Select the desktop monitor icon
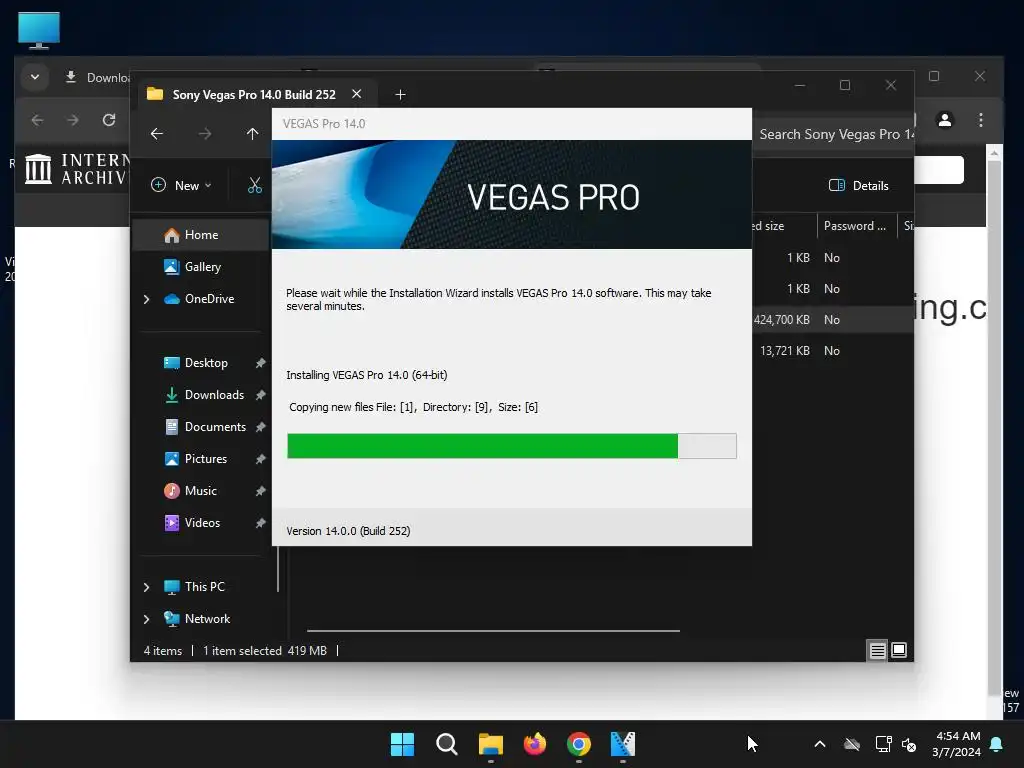The image size is (1024, 768). pos(39,31)
